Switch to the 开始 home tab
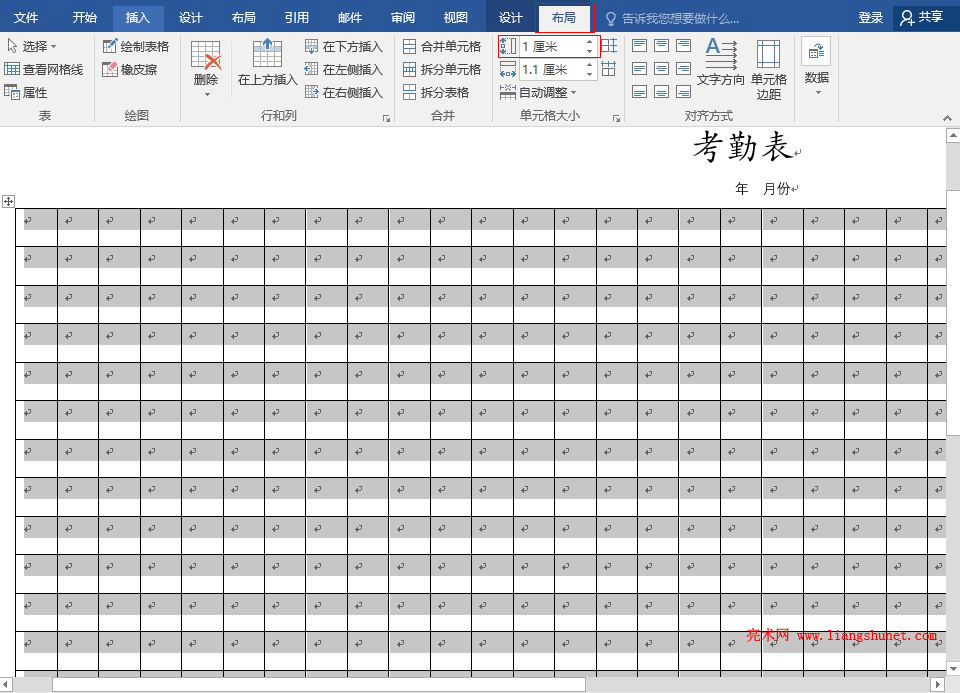 click(x=84, y=17)
